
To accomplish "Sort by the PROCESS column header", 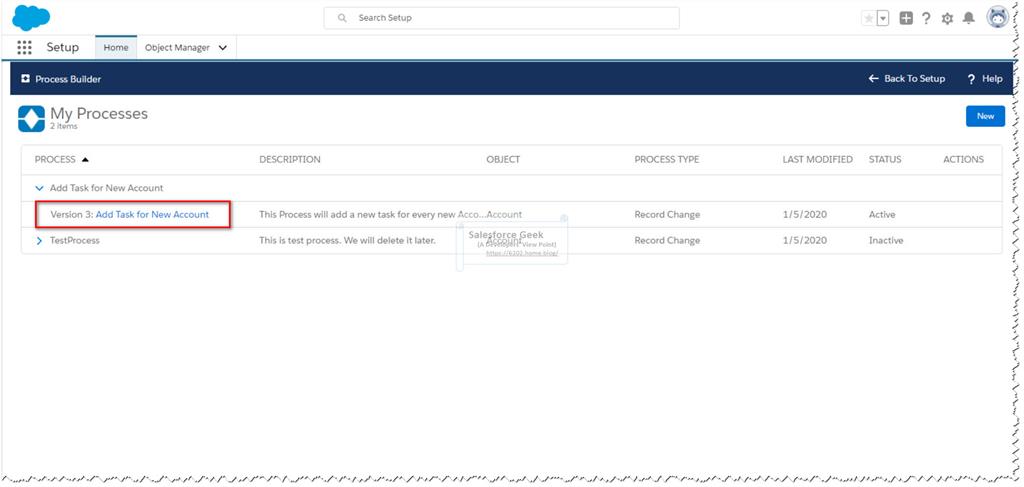I will pyautogui.click(x=55, y=159).
